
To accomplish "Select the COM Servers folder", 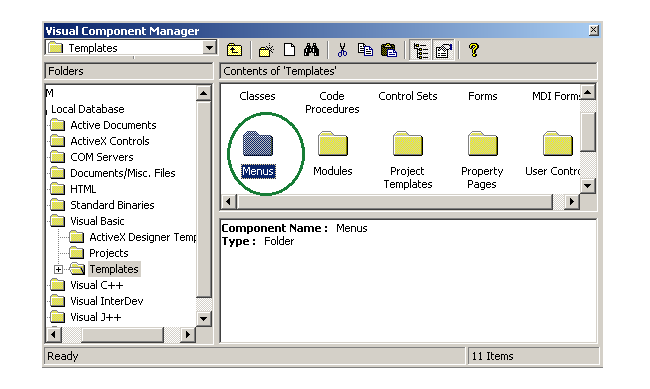I will coord(102,157).
